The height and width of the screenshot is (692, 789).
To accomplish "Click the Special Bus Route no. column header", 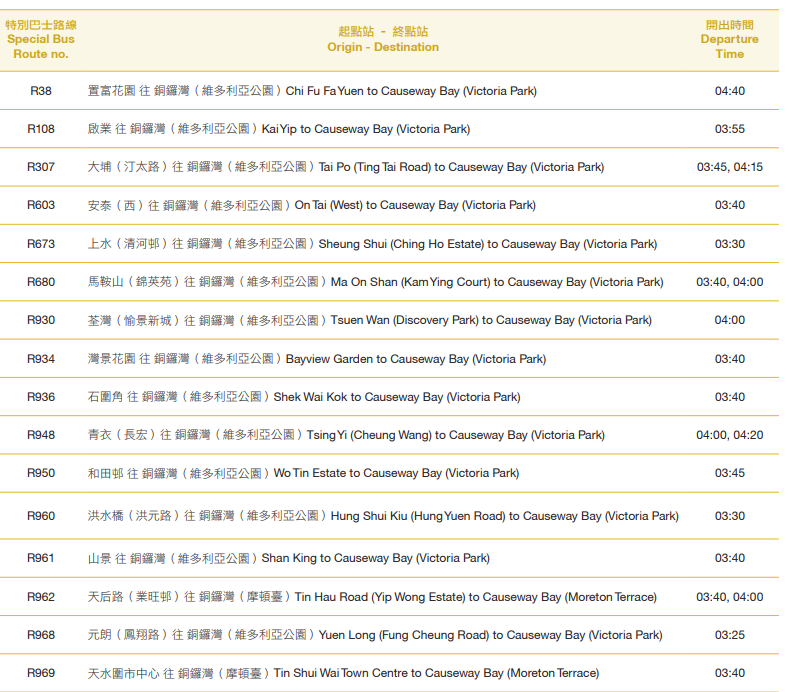I will point(41,39).
